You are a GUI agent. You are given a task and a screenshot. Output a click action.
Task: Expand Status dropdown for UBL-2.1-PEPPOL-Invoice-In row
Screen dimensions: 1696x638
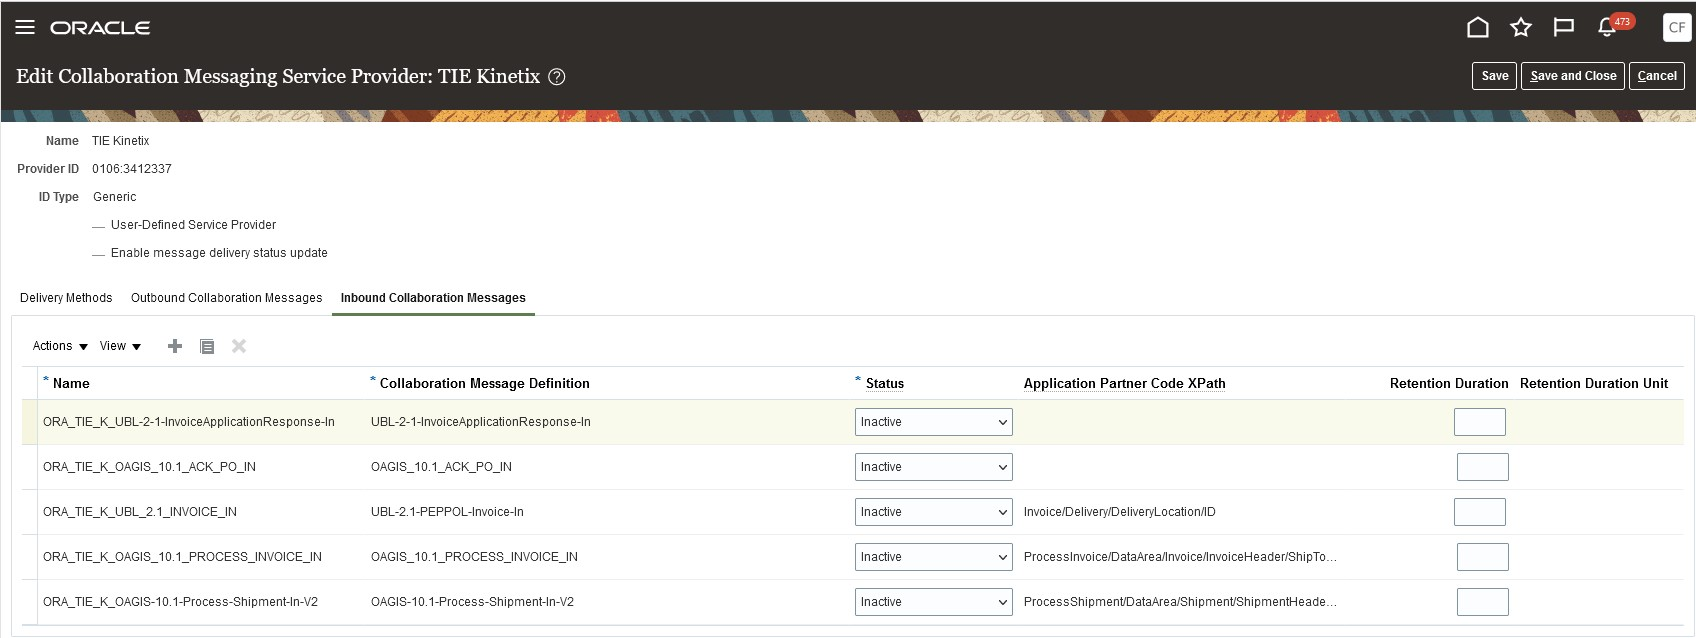tap(933, 512)
